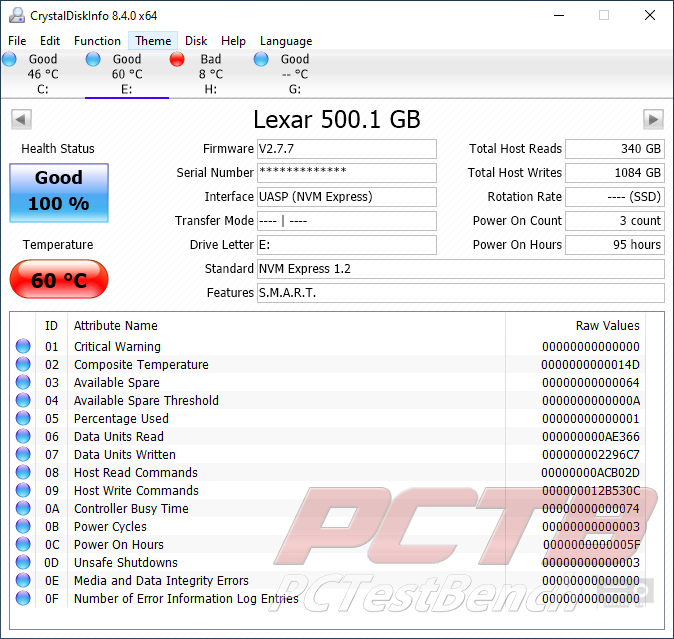This screenshot has height=639, width=674.
Task: Click the Lexar 500.1 GB disk title
Action: [x=337, y=119]
